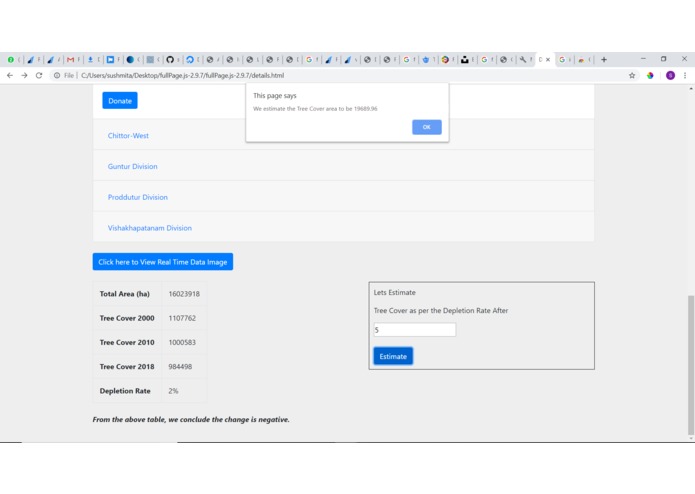Click the 'Total Area (ha)' row label
Image resolution: width=695 pixels, height=494 pixels.
pos(125,294)
